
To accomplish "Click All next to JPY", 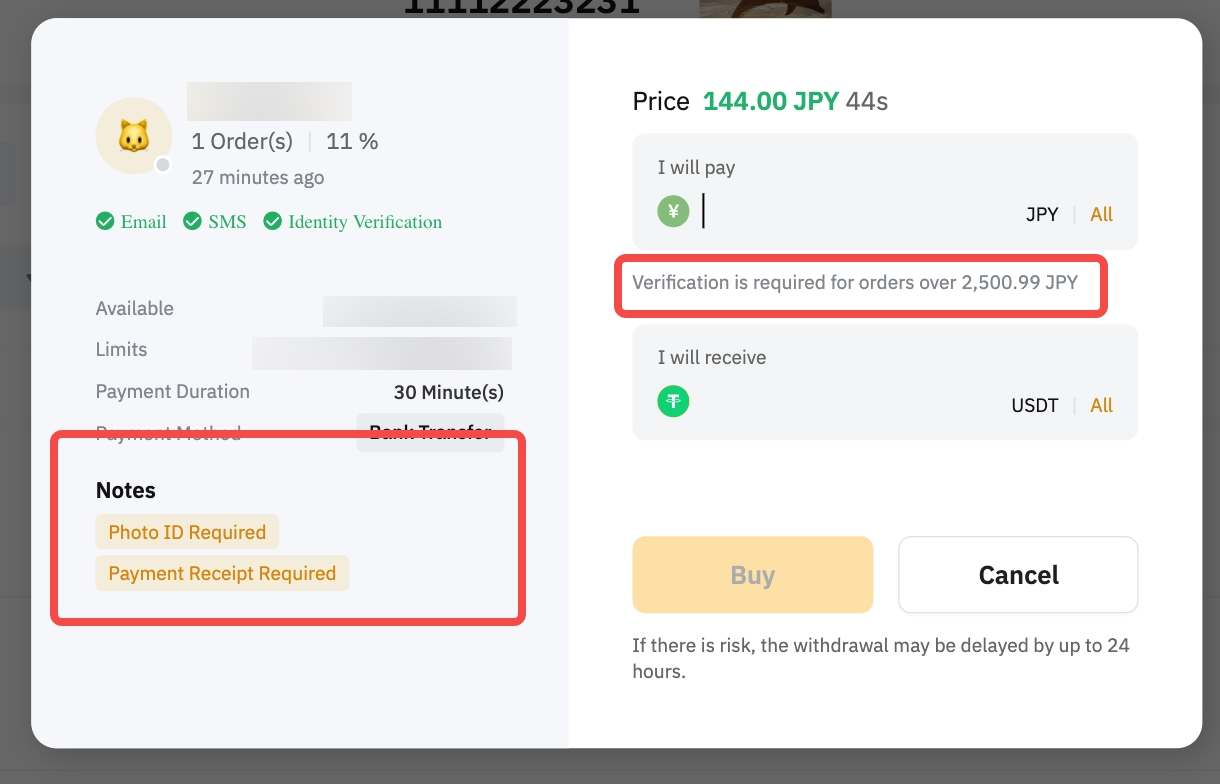I will click(1101, 214).
